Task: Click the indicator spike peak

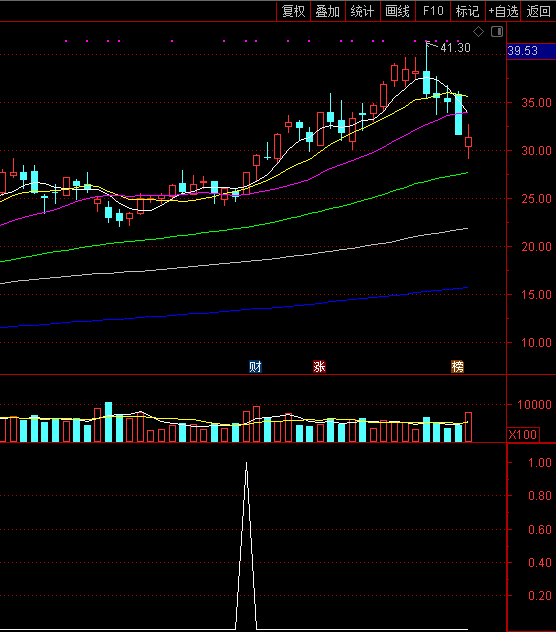Action: [x=246, y=464]
